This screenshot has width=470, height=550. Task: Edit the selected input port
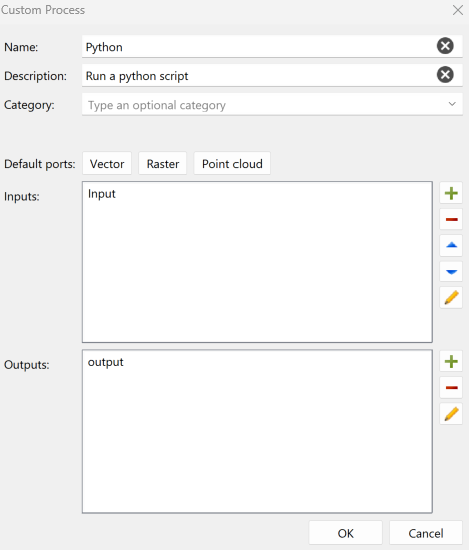coord(451,297)
